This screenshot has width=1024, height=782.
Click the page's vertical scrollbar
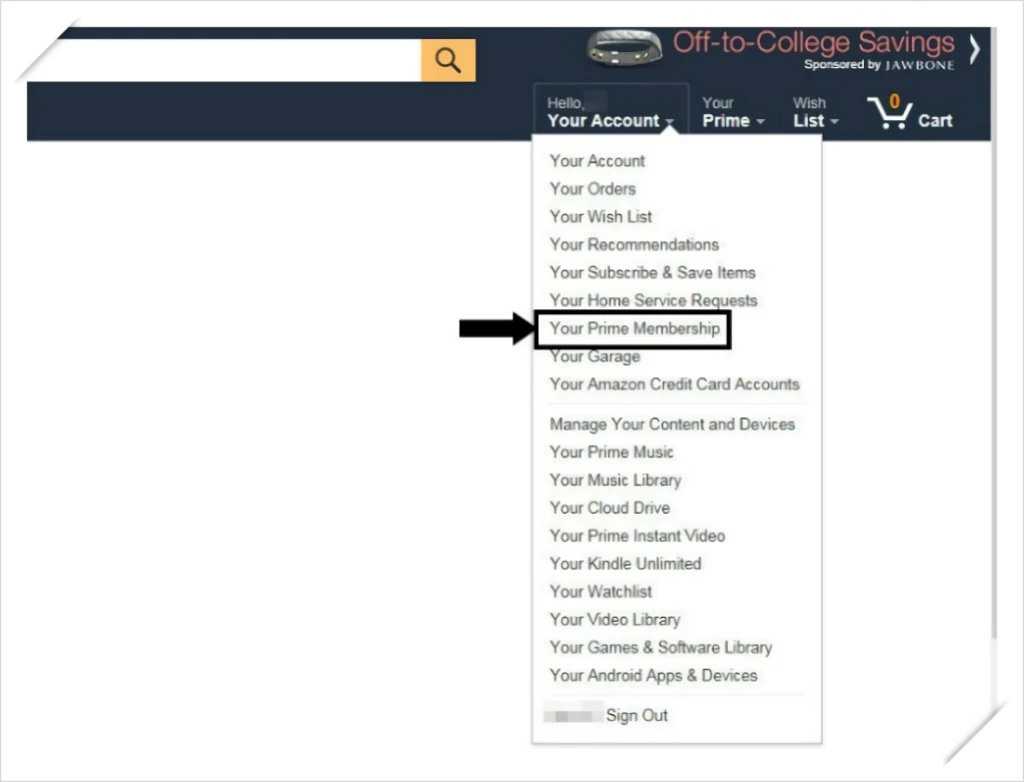pos(994,333)
